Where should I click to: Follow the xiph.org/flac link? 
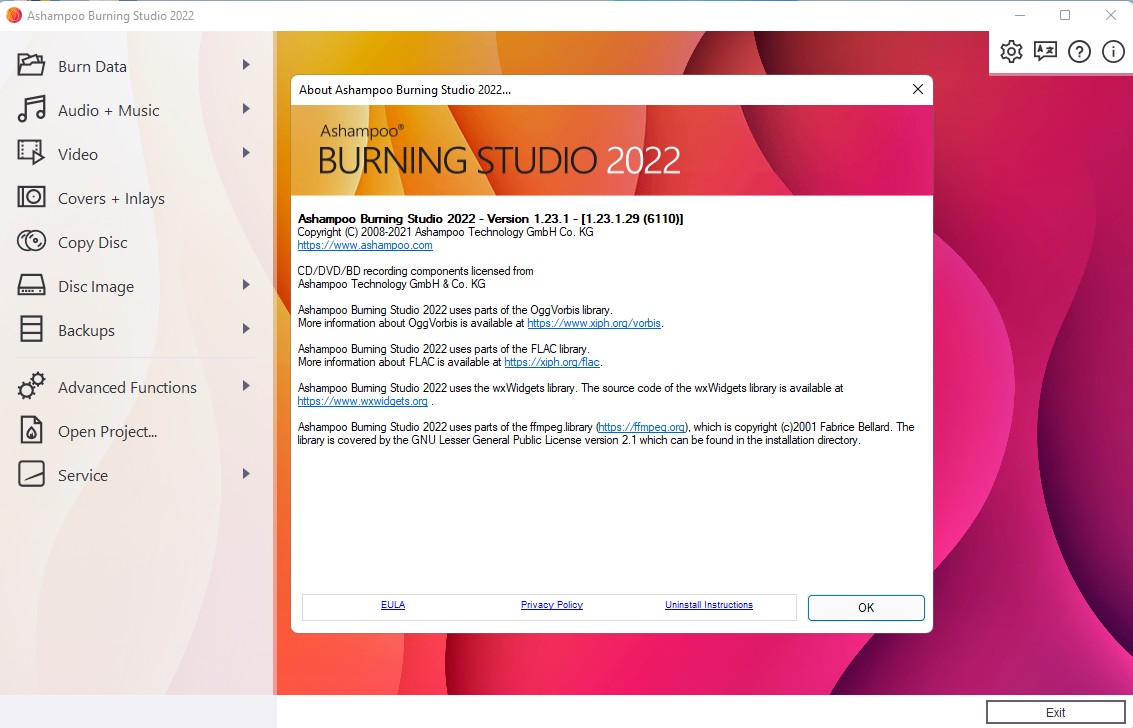point(552,363)
